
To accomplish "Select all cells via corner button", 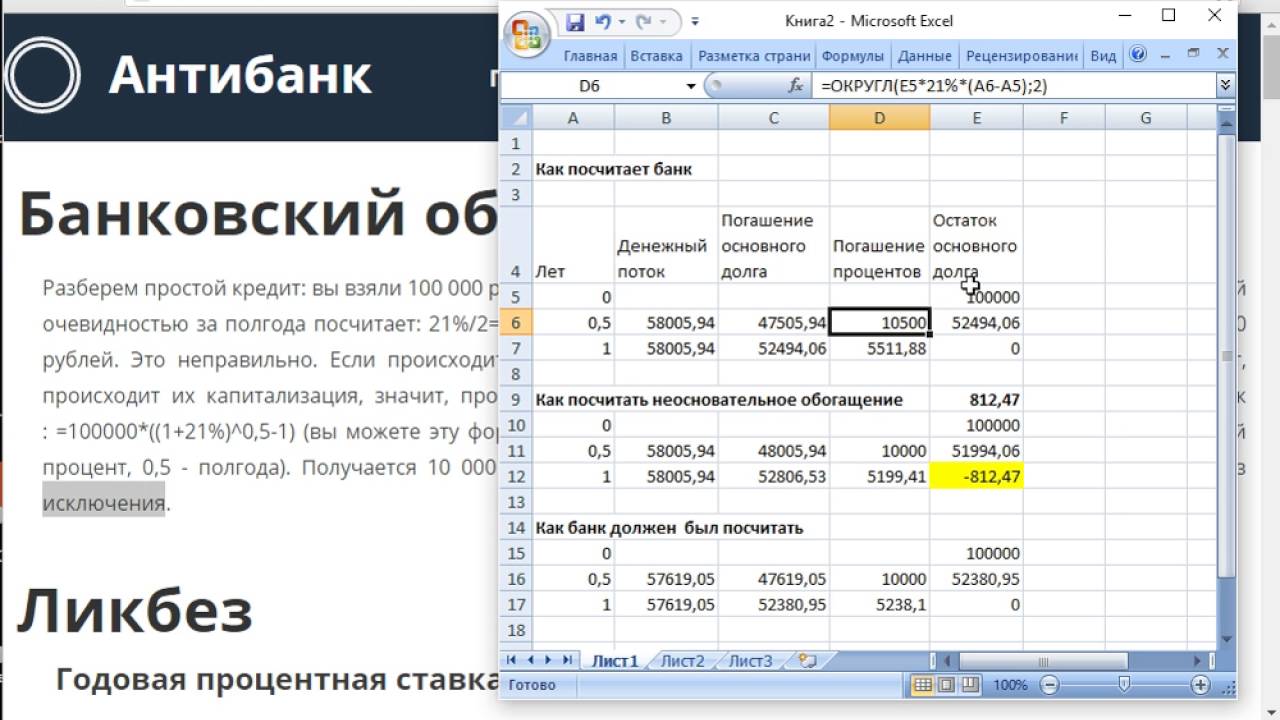I will [x=516, y=118].
